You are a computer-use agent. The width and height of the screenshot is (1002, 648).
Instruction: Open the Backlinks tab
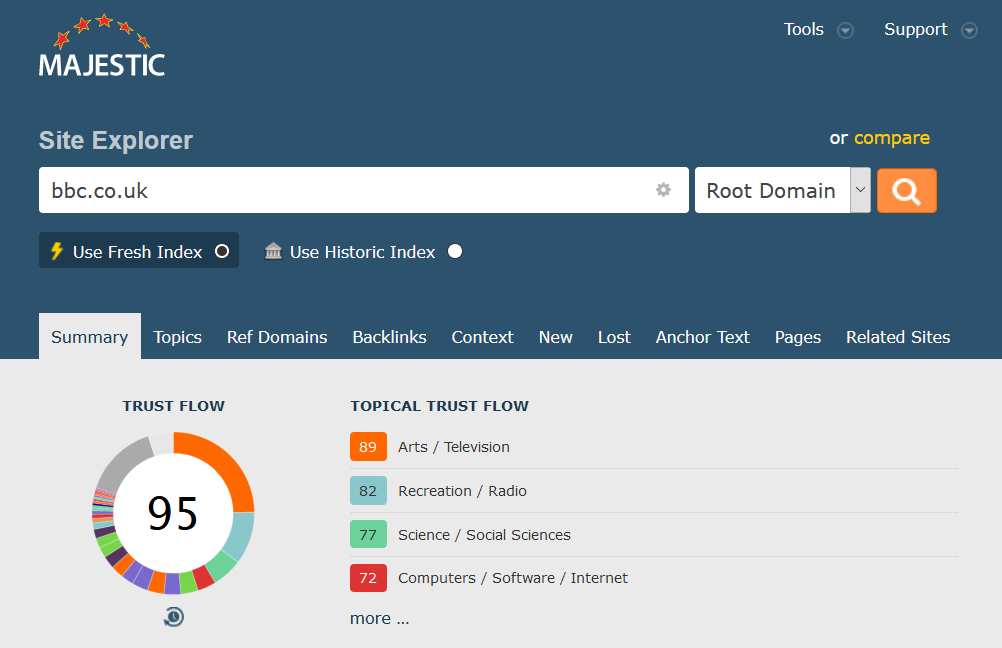point(389,337)
